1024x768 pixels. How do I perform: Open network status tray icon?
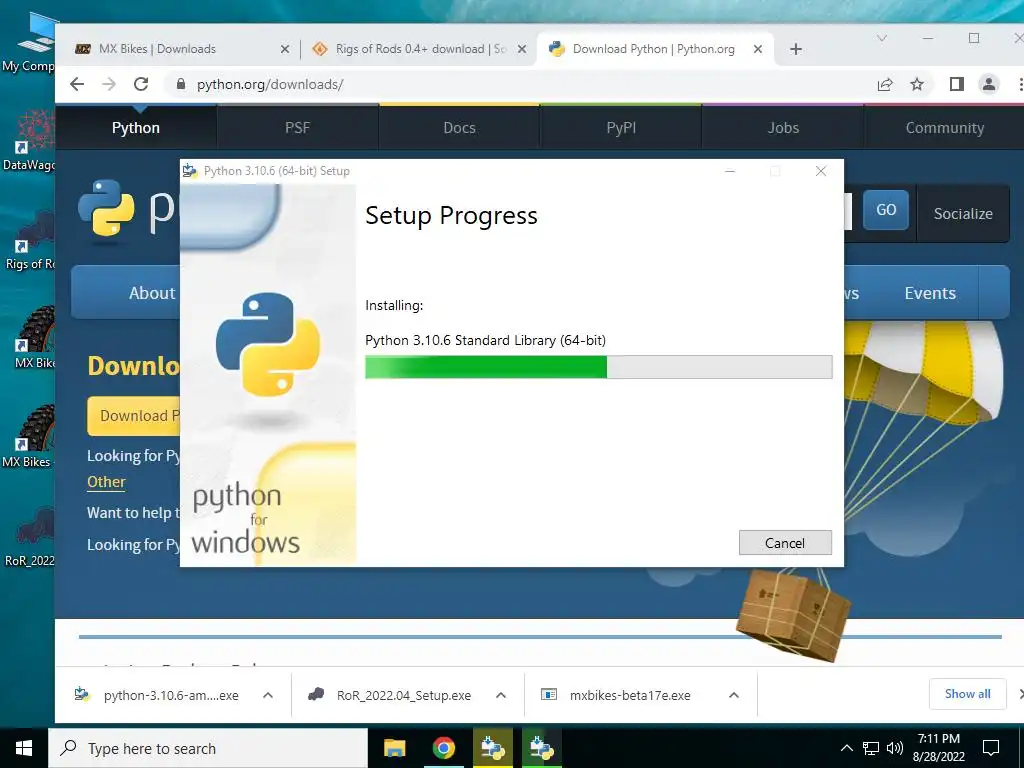[871, 748]
